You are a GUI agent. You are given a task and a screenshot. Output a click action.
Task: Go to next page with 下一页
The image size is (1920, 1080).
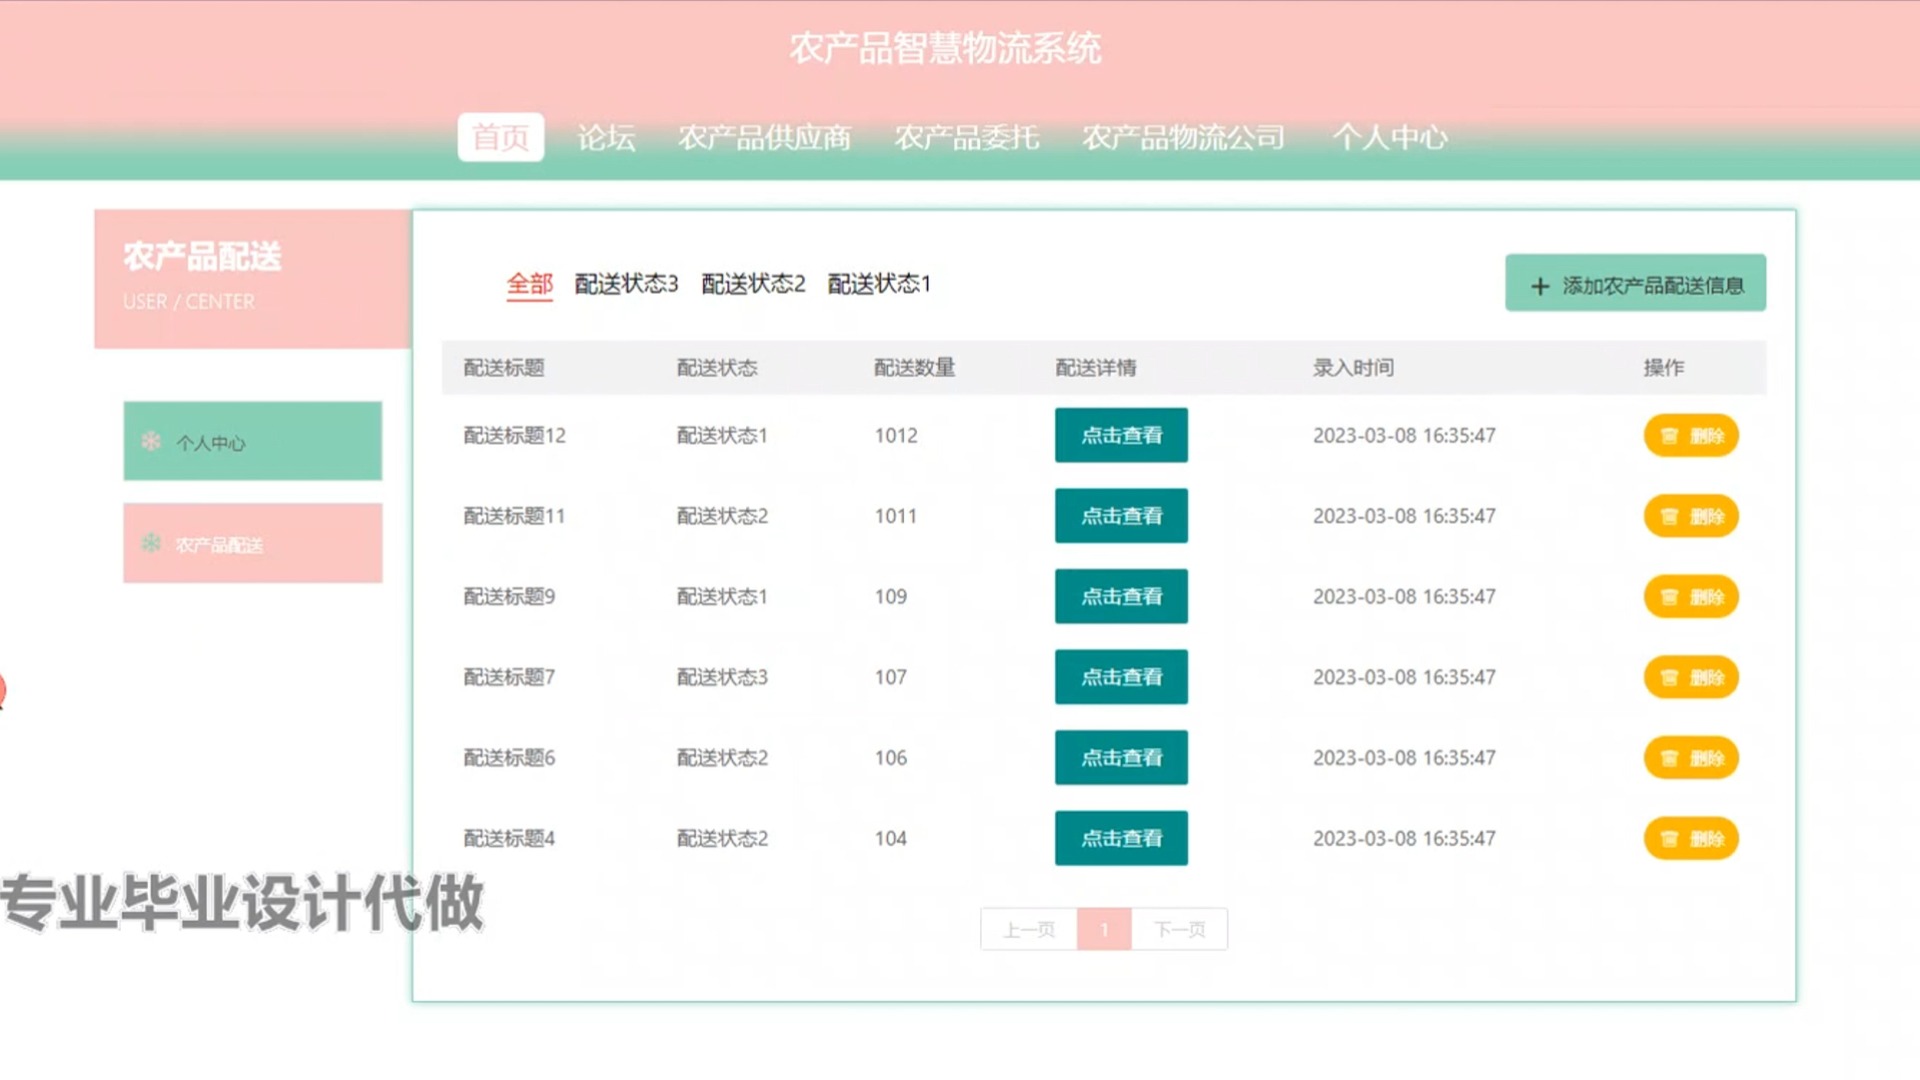pyautogui.click(x=1179, y=929)
